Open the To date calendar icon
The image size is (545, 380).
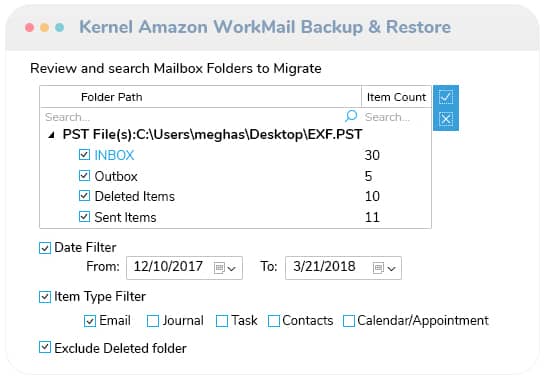(378, 268)
